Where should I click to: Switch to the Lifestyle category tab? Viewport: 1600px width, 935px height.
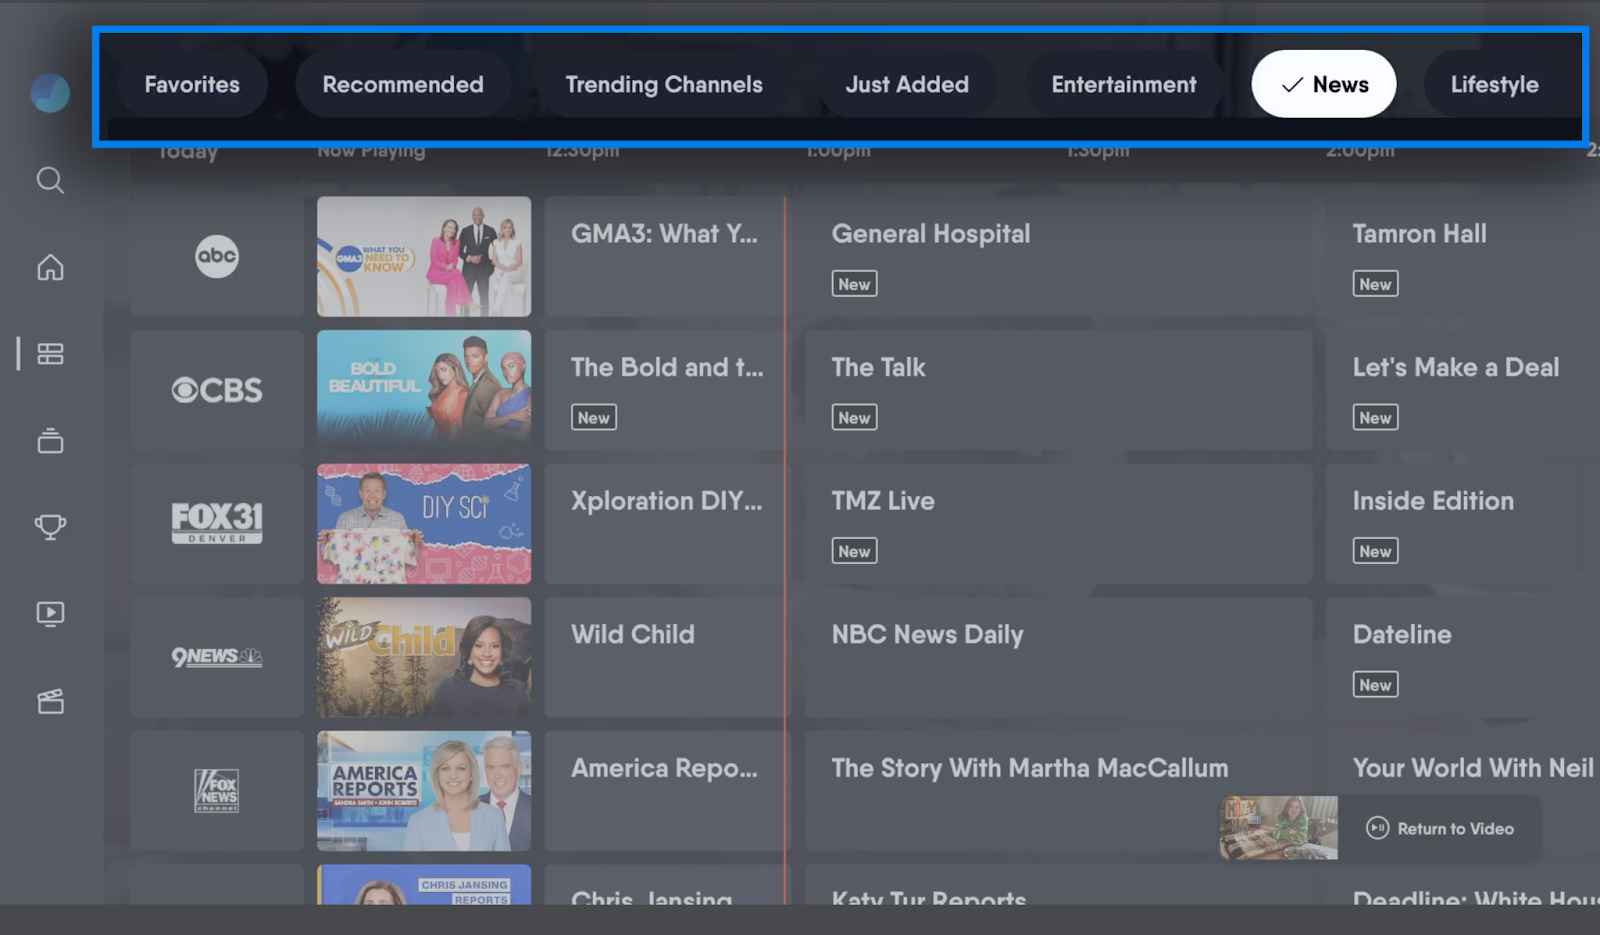pyautogui.click(x=1494, y=84)
